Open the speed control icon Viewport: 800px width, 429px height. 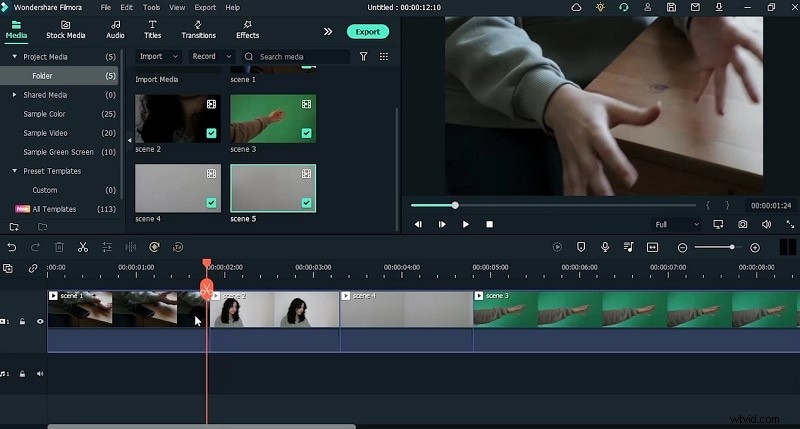pyautogui.click(x=154, y=247)
